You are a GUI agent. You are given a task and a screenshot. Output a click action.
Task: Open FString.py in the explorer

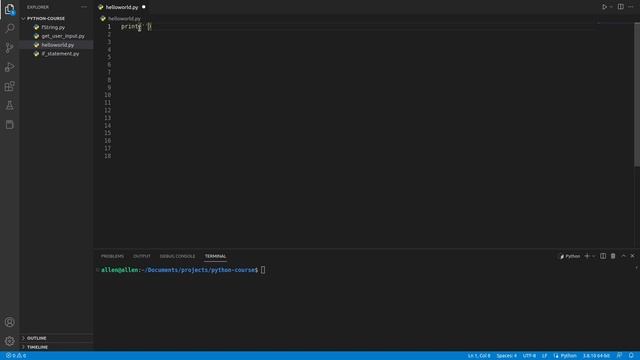(x=53, y=27)
